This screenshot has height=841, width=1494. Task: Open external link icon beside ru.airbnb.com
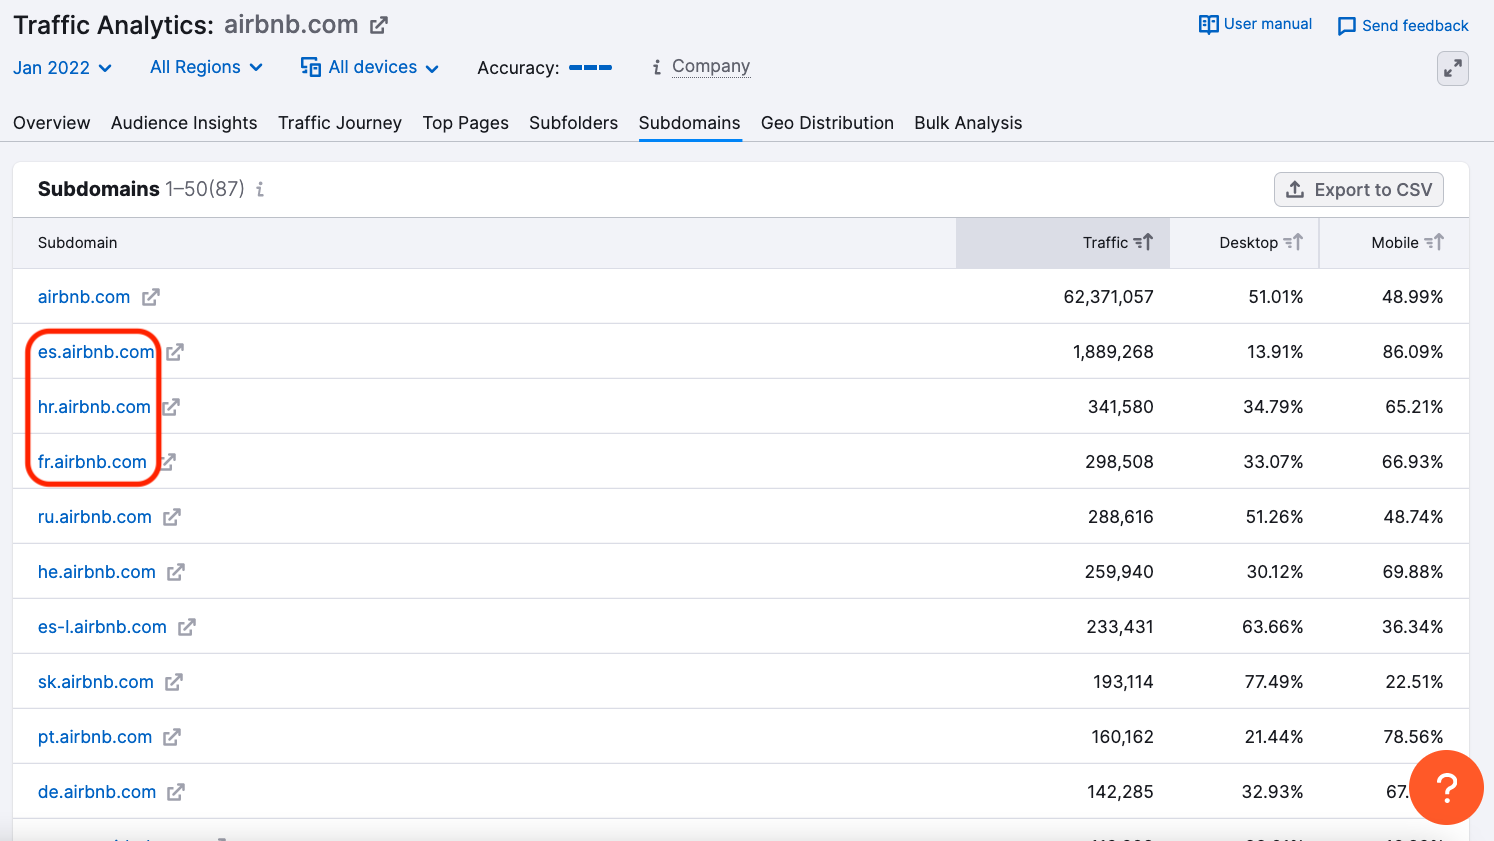[x=172, y=517]
